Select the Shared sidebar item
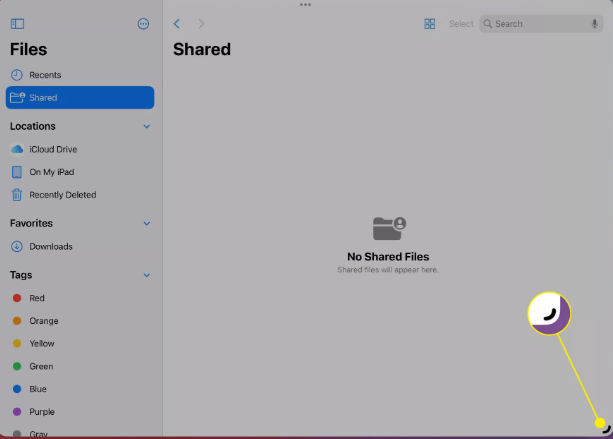The height and width of the screenshot is (439, 613). 80,97
